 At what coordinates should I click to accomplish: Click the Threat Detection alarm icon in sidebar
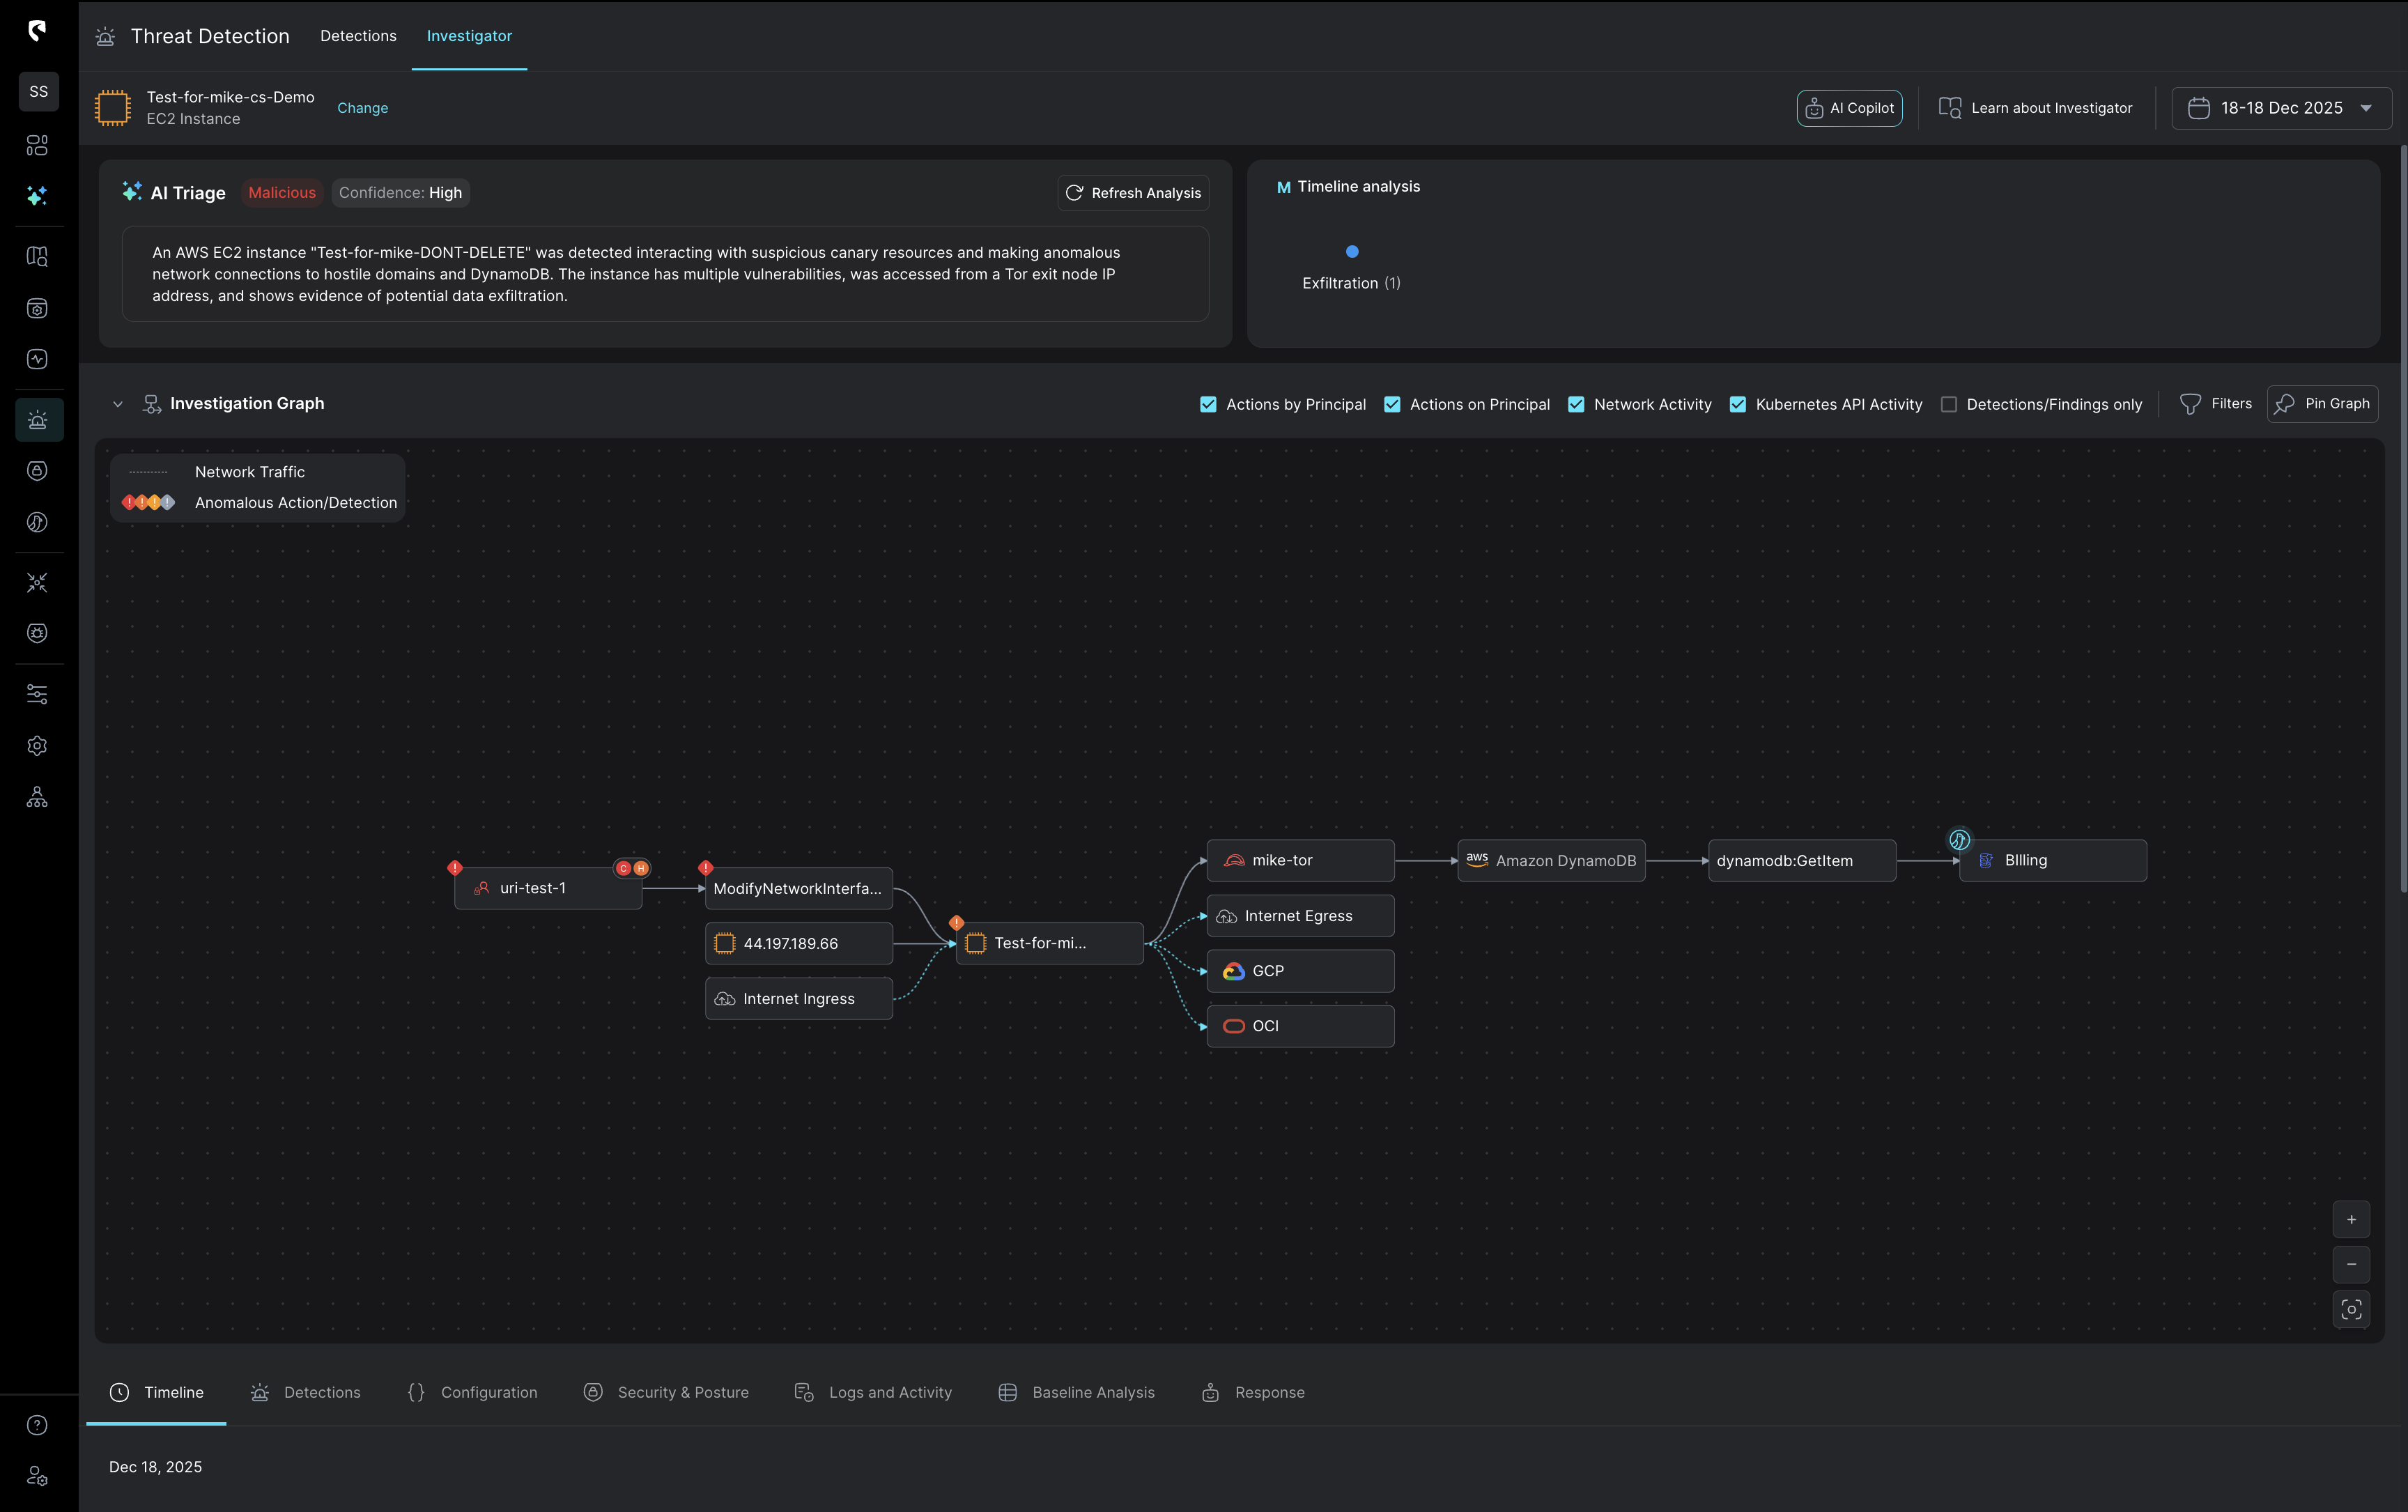coord(37,419)
